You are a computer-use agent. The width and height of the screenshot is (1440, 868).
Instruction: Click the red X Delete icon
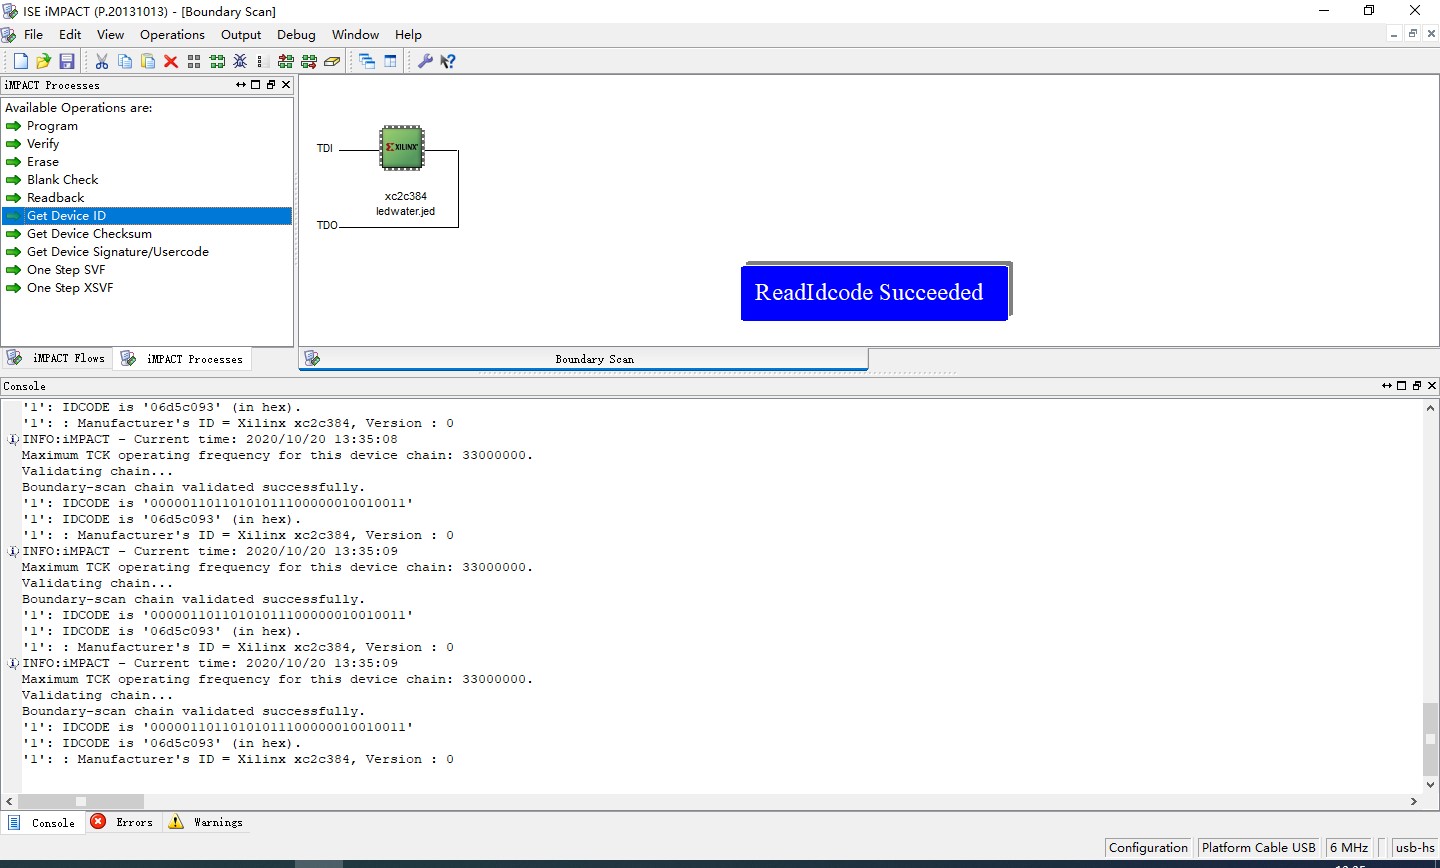[x=171, y=61]
